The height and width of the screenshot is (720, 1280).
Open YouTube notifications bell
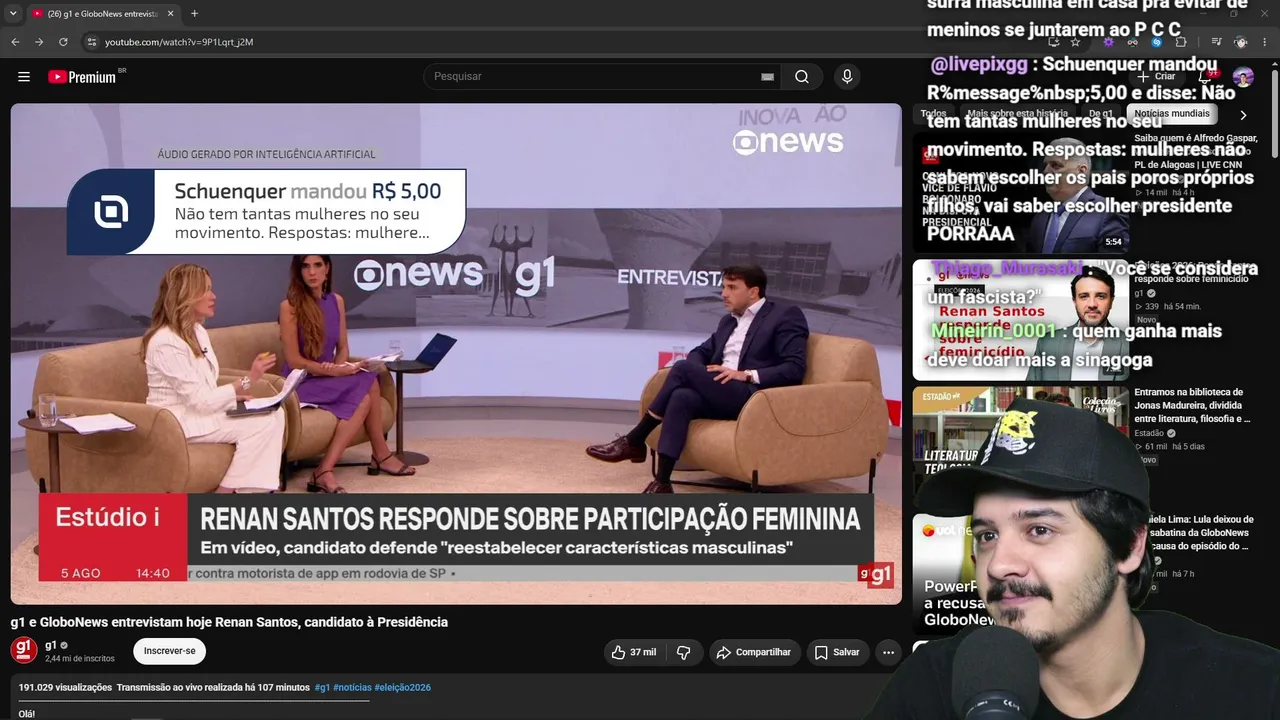(x=1207, y=77)
